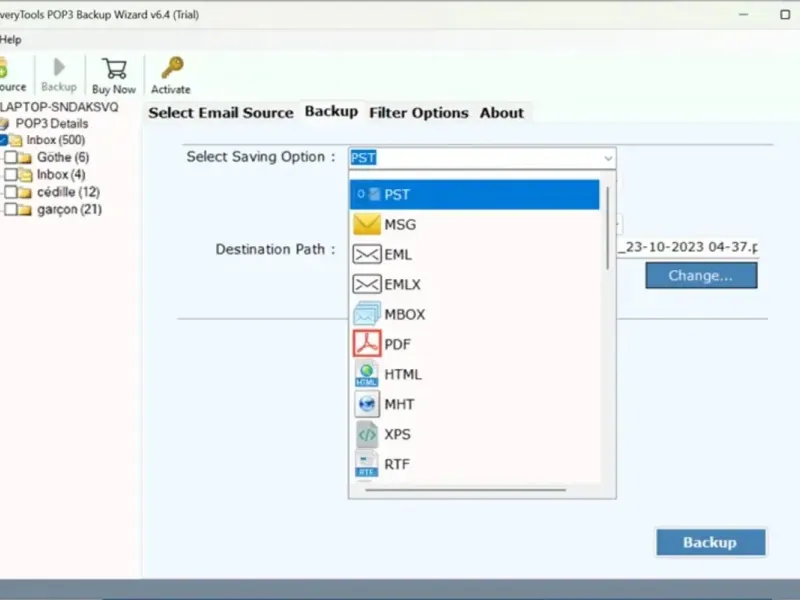The image size is (800, 600).
Task: Click the garçon folder icon
Action: 24,210
